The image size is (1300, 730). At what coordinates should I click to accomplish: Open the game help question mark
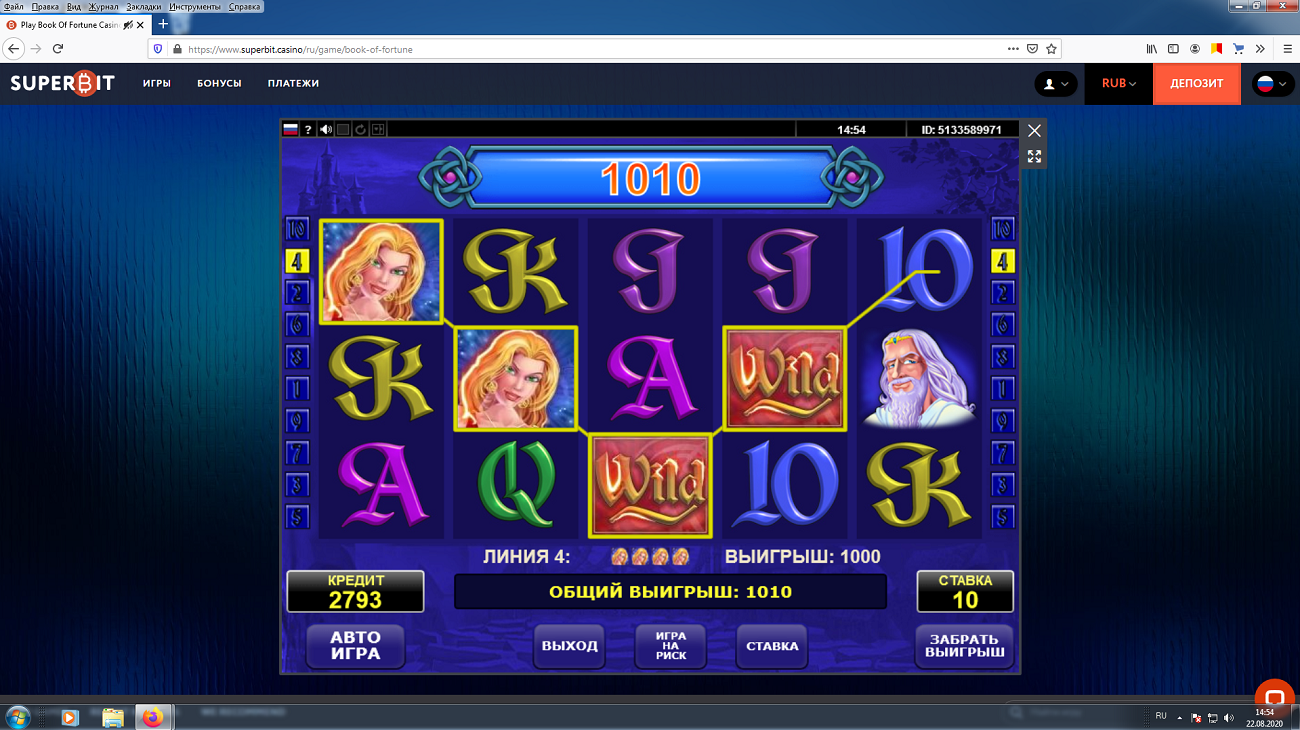[308, 130]
